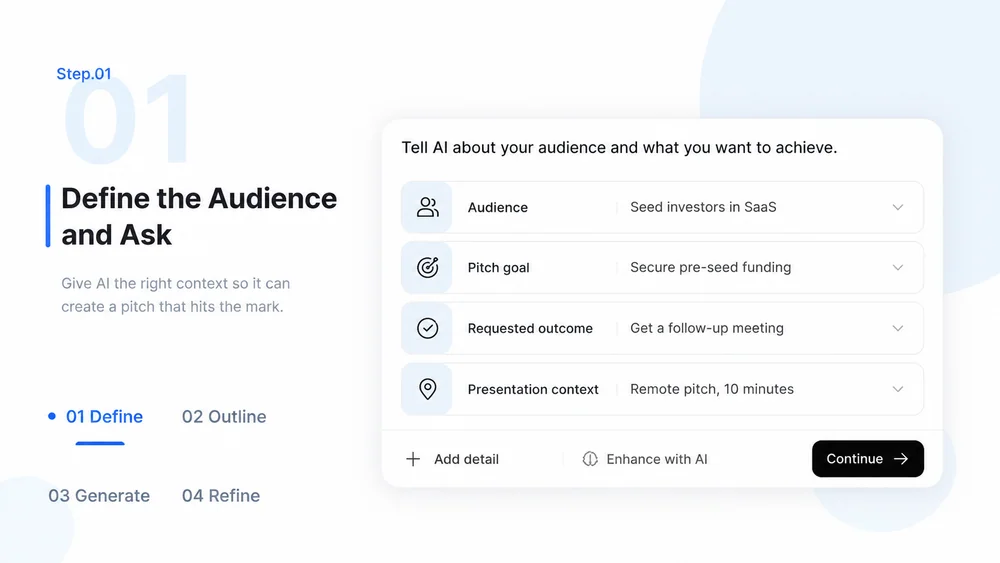Screen dimensions: 1000x563
Task: Expand the Presentation context dropdown chevron
Action: click(x=897, y=389)
